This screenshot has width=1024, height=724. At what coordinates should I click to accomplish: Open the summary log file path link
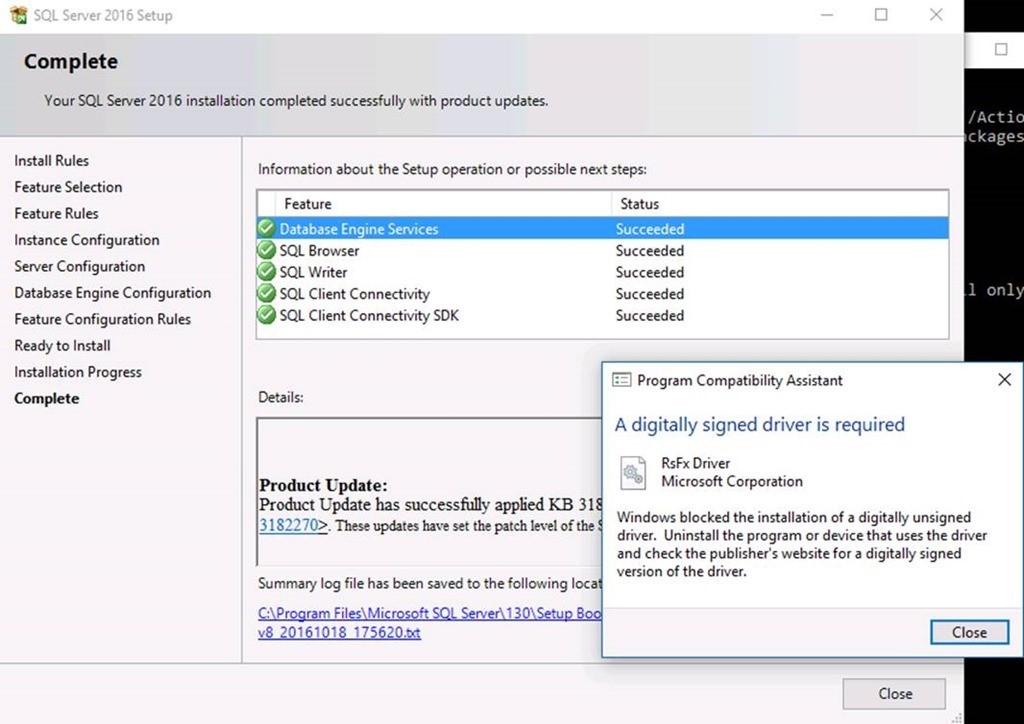429,613
